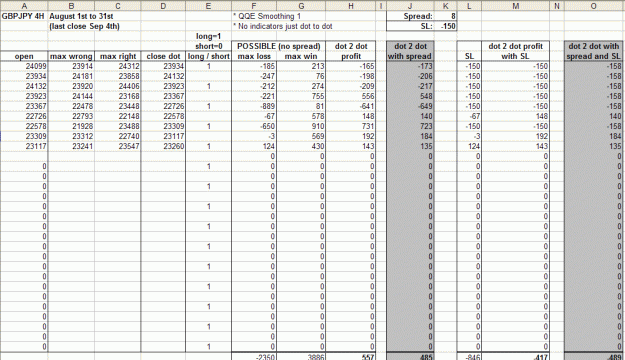
Task: Click the 'long=1' legend cell
Action: [208, 36]
